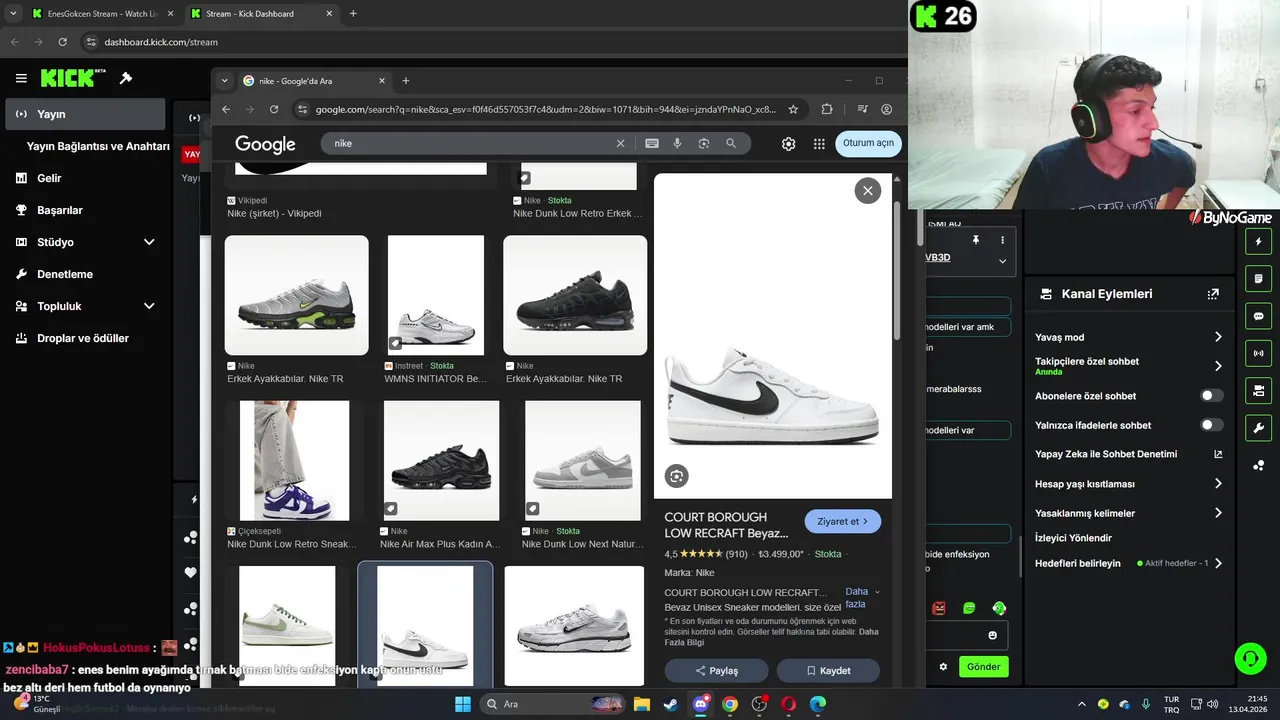Click the Kaydet save button
The image size is (1280, 720).
(828, 671)
